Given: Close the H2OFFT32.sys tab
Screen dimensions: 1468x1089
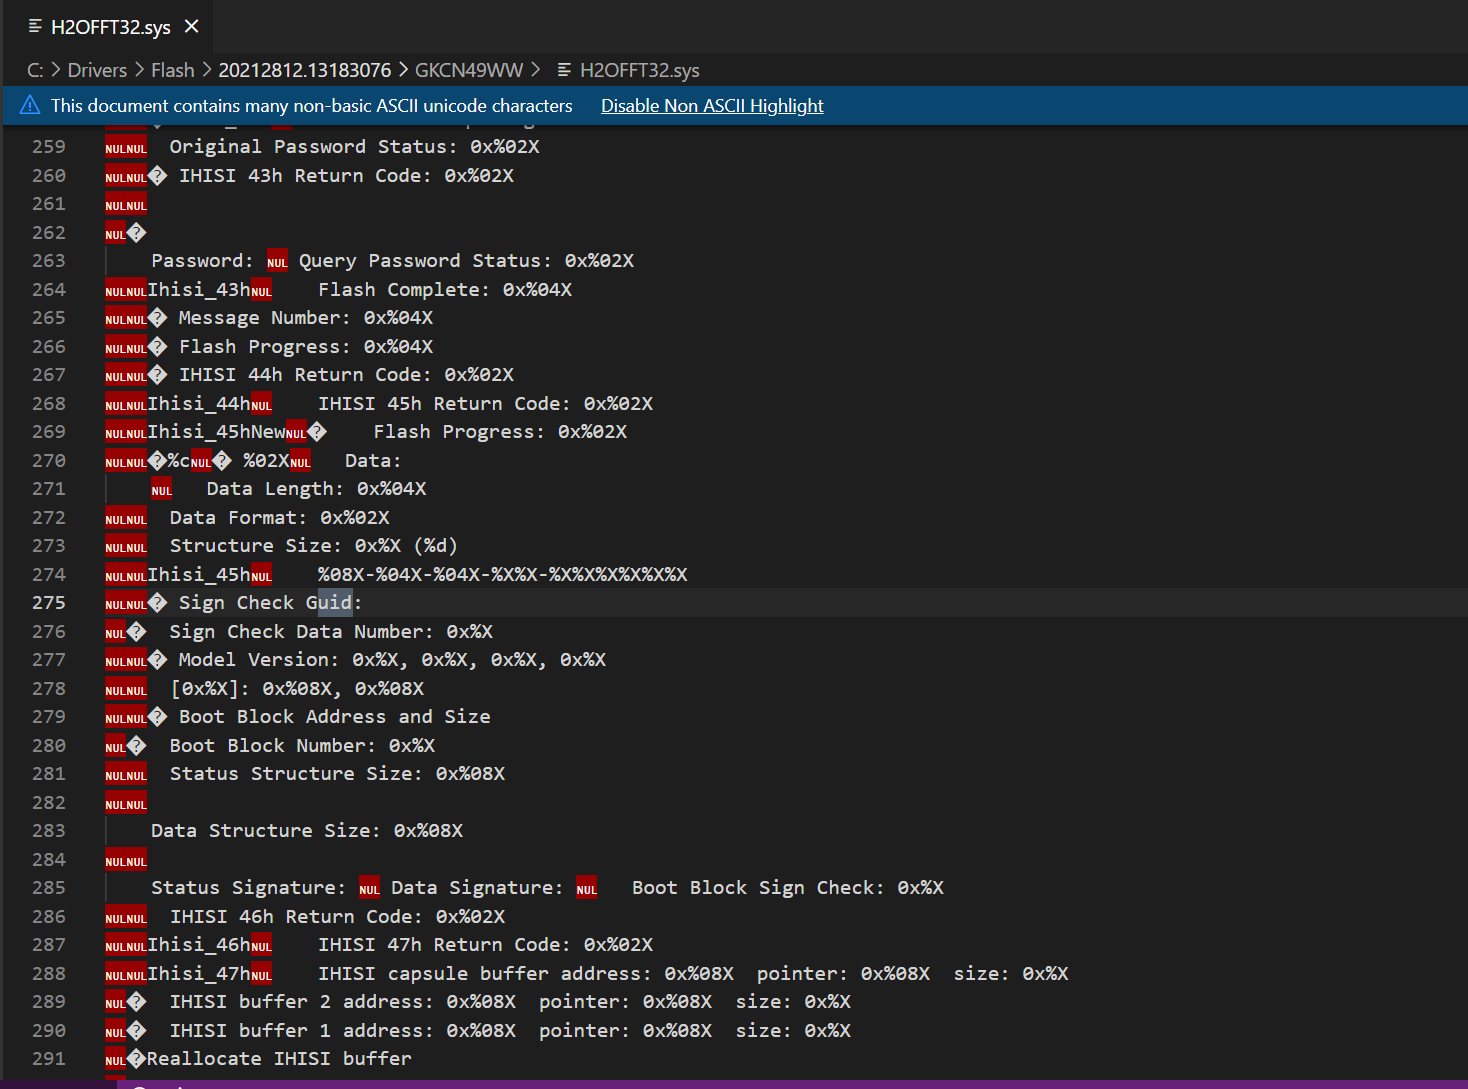Looking at the screenshot, I should 192,27.
